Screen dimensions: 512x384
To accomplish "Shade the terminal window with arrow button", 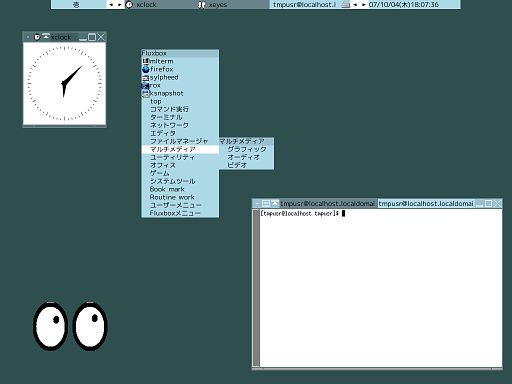I will [274, 203].
